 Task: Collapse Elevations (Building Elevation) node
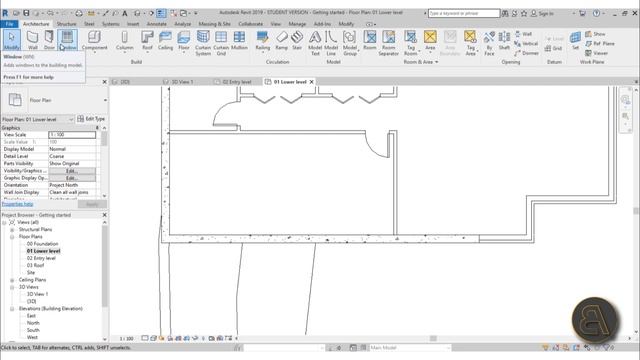click(12, 309)
